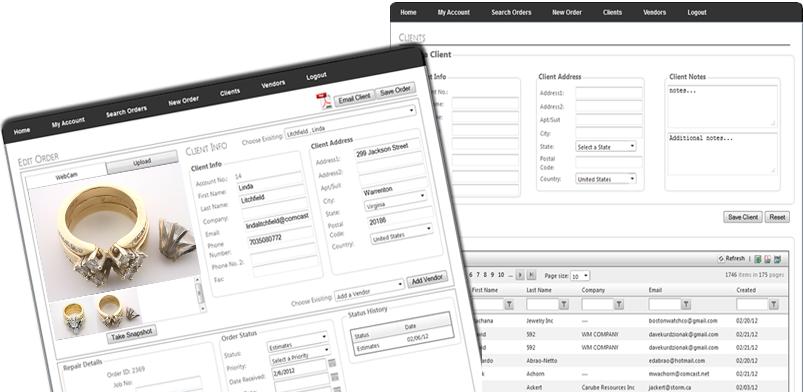
Task: Open Country dropdown in Clients window
Action: pyautogui.click(x=606, y=179)
